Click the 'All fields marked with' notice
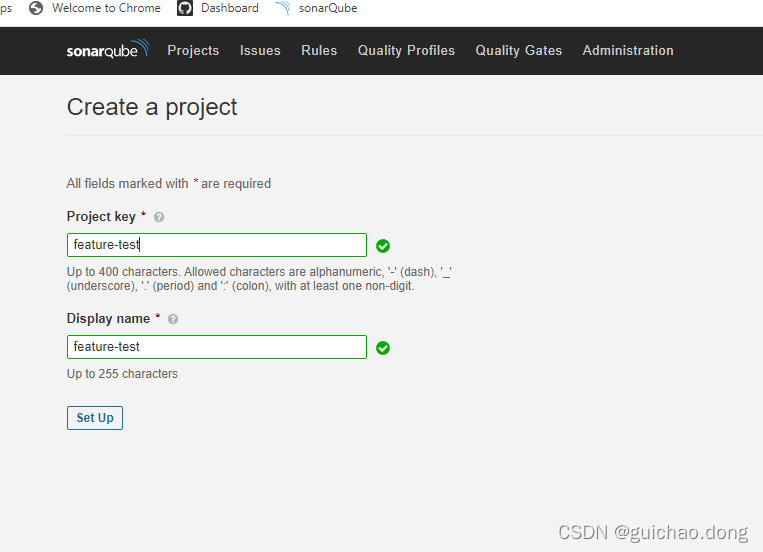 tap(169, 184)
